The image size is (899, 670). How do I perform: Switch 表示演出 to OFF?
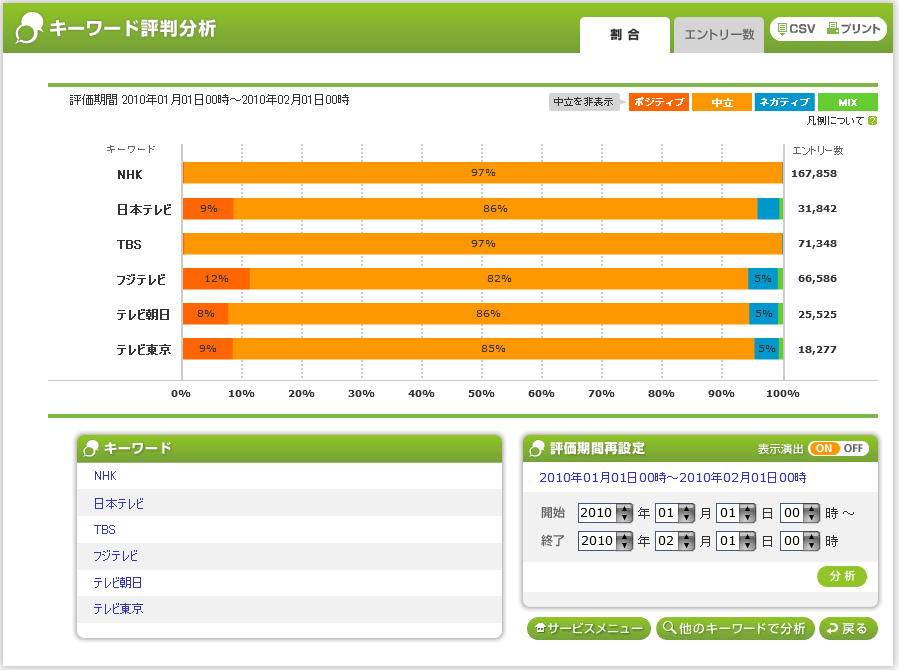tap(853, 448)
